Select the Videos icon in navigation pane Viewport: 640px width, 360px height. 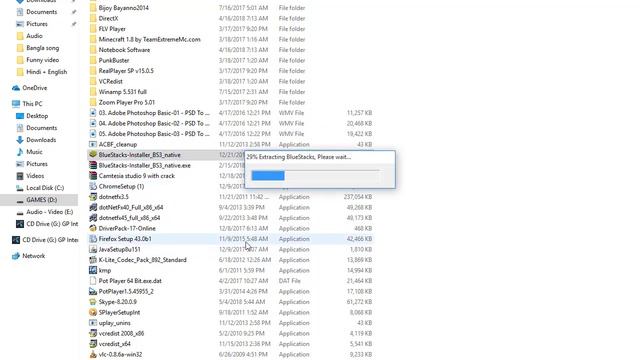(x=20, y=176)
